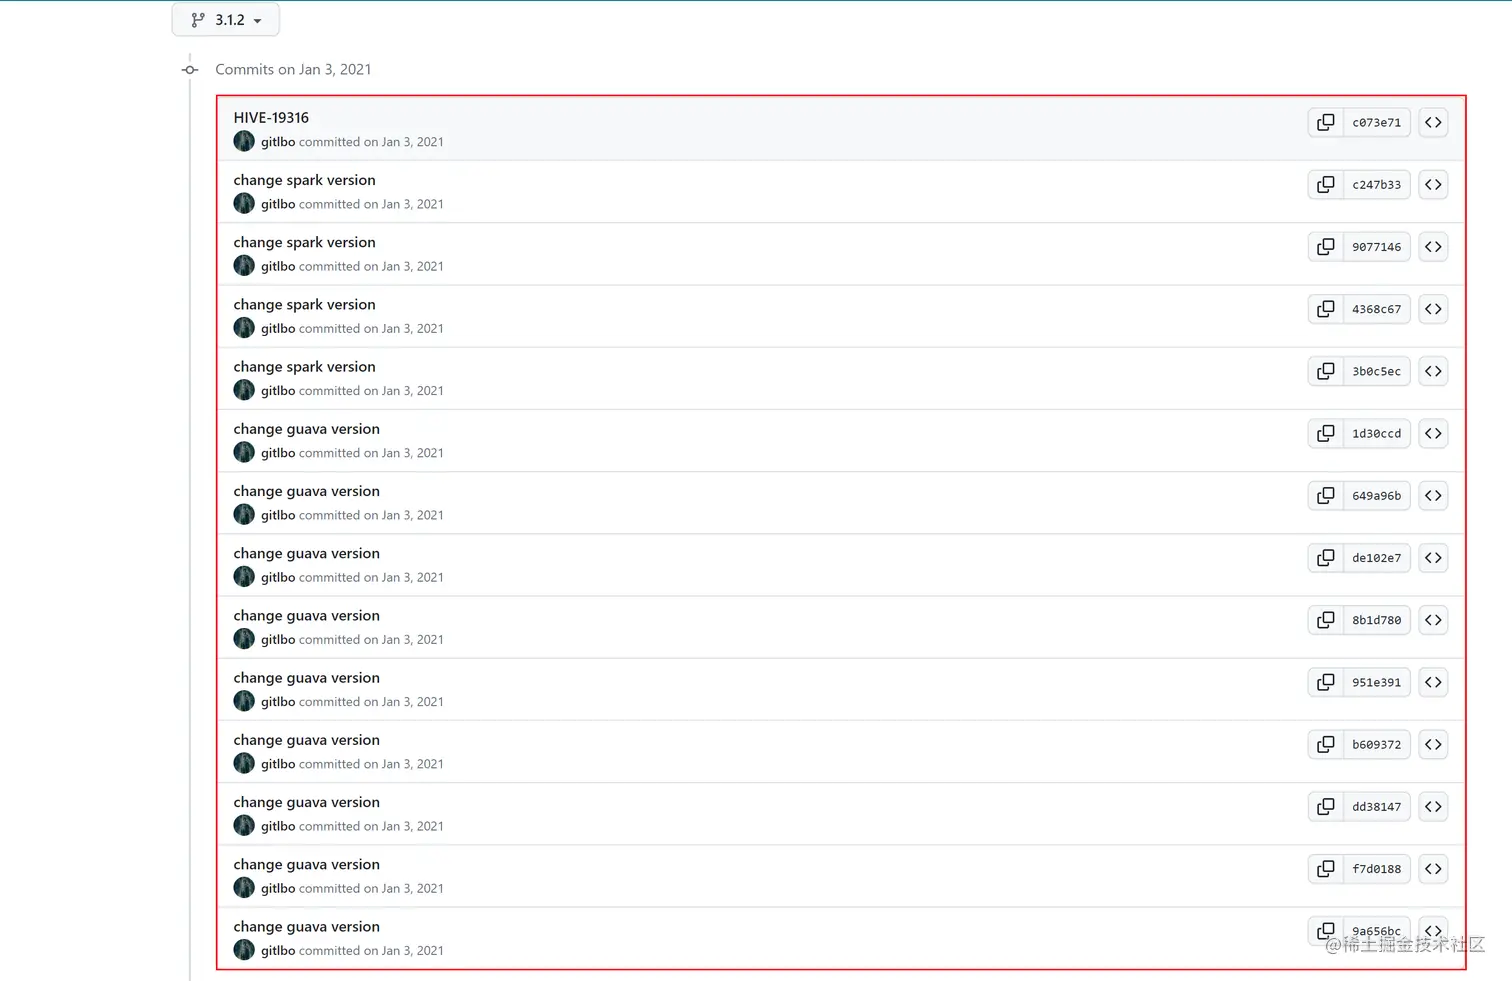Copy full SHA for commit c247b33
The image size is (1512, 981).
pos(1326,184)
